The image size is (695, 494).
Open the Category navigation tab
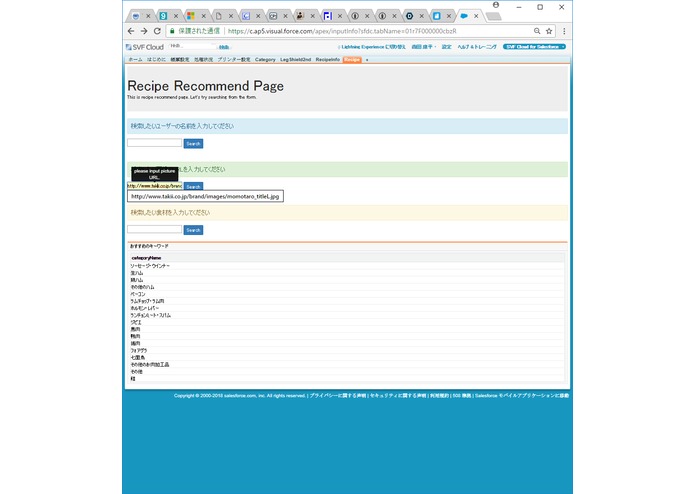click(x=265, y=59)
